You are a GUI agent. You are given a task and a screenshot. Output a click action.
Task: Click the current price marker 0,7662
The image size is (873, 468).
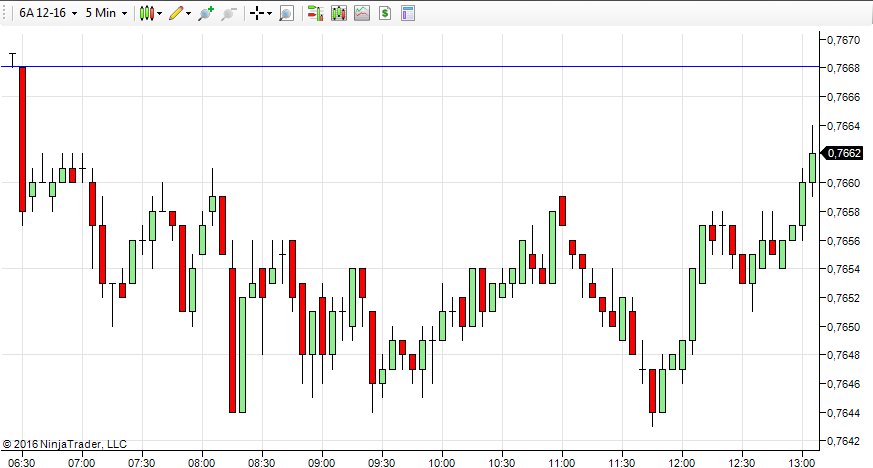pyautogui.click(x=843, y=153)
